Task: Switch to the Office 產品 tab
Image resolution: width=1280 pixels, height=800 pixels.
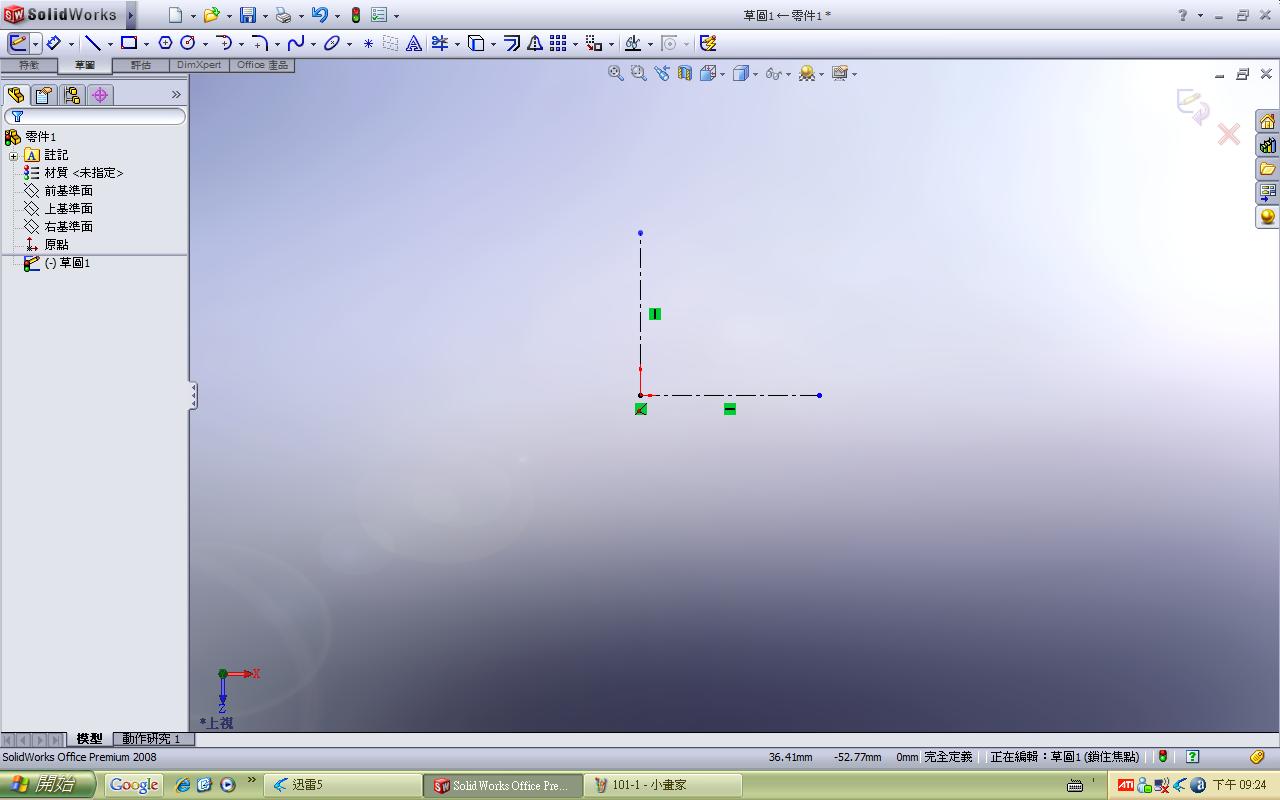Action: tap(262, 65)
